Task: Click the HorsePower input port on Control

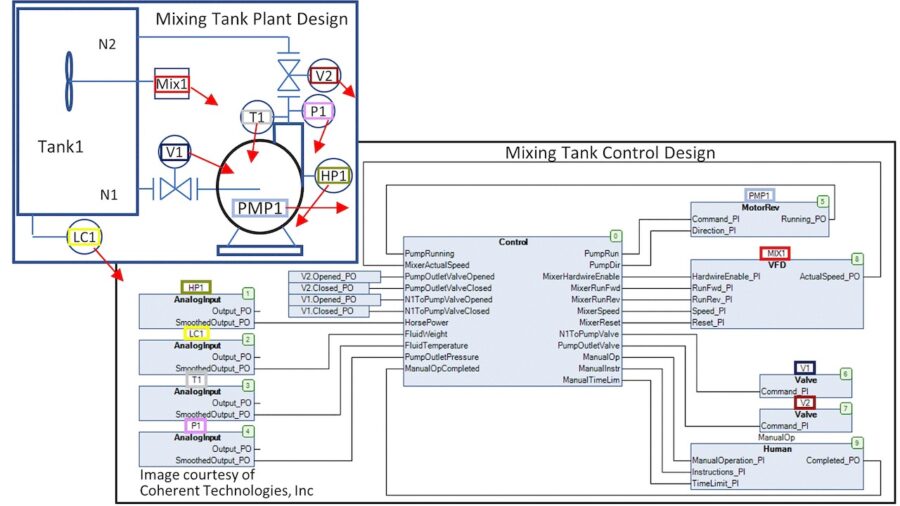Action: 426,322
